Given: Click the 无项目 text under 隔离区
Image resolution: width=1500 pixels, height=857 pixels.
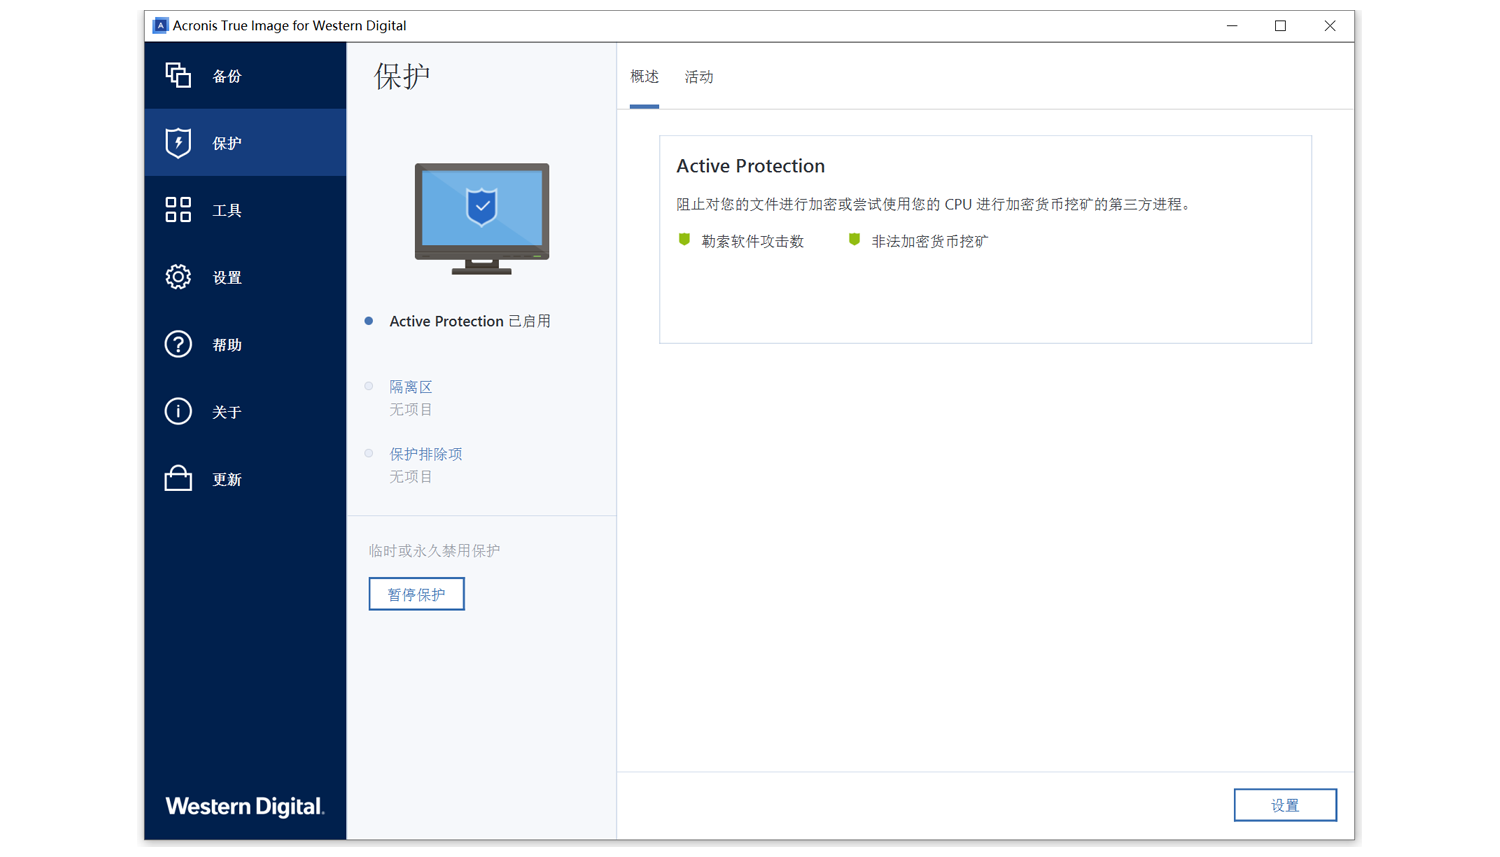Looking at the screenshot, I should (x=411, y=410).
